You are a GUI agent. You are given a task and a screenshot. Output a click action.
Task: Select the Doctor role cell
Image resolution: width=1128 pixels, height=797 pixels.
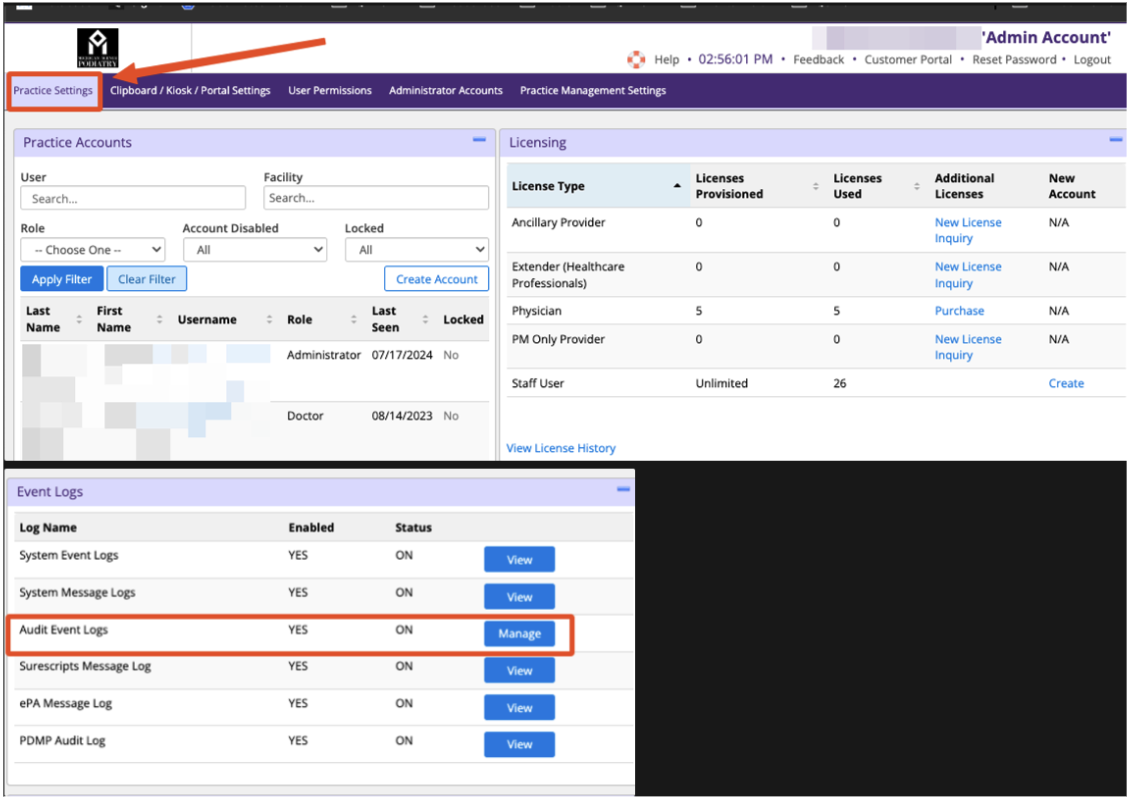pyautogui.click(x=305, y=416)
